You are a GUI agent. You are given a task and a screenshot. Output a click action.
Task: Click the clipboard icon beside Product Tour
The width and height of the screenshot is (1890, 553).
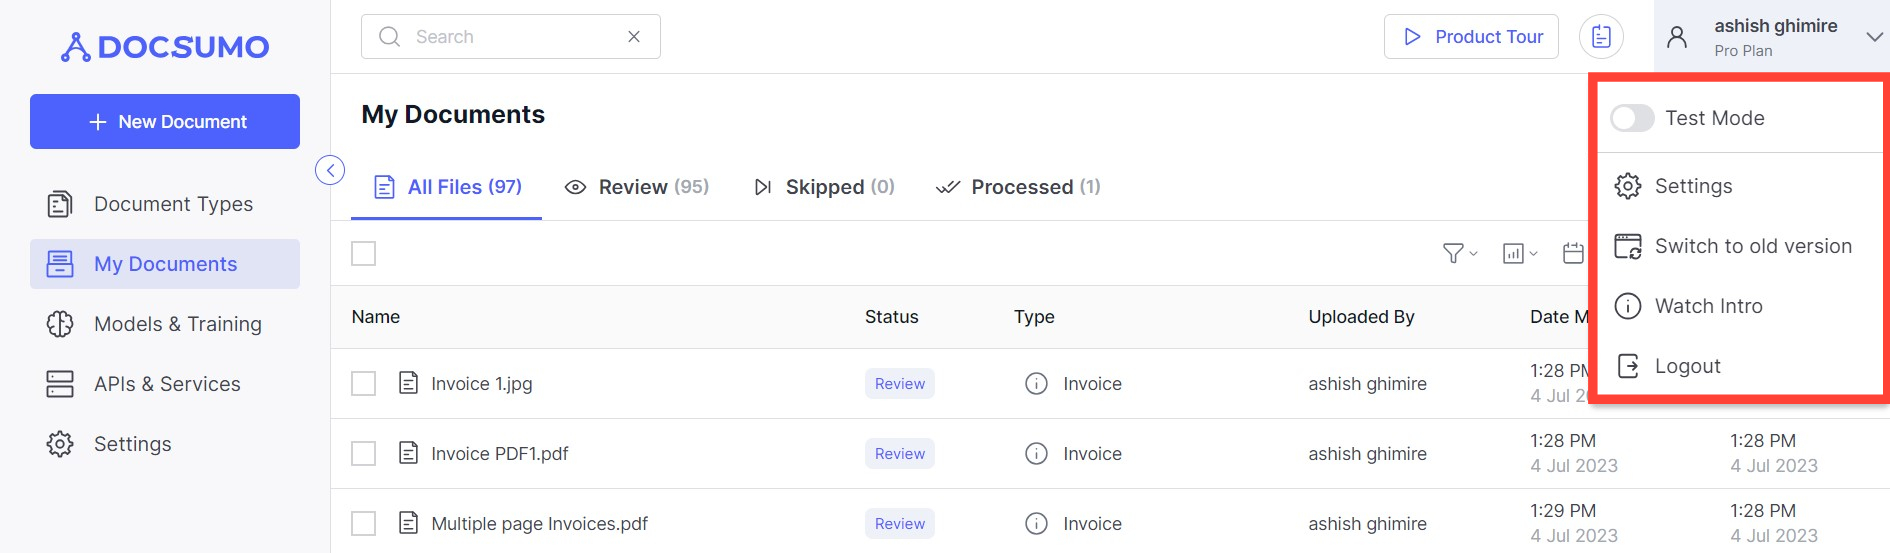1601,37
